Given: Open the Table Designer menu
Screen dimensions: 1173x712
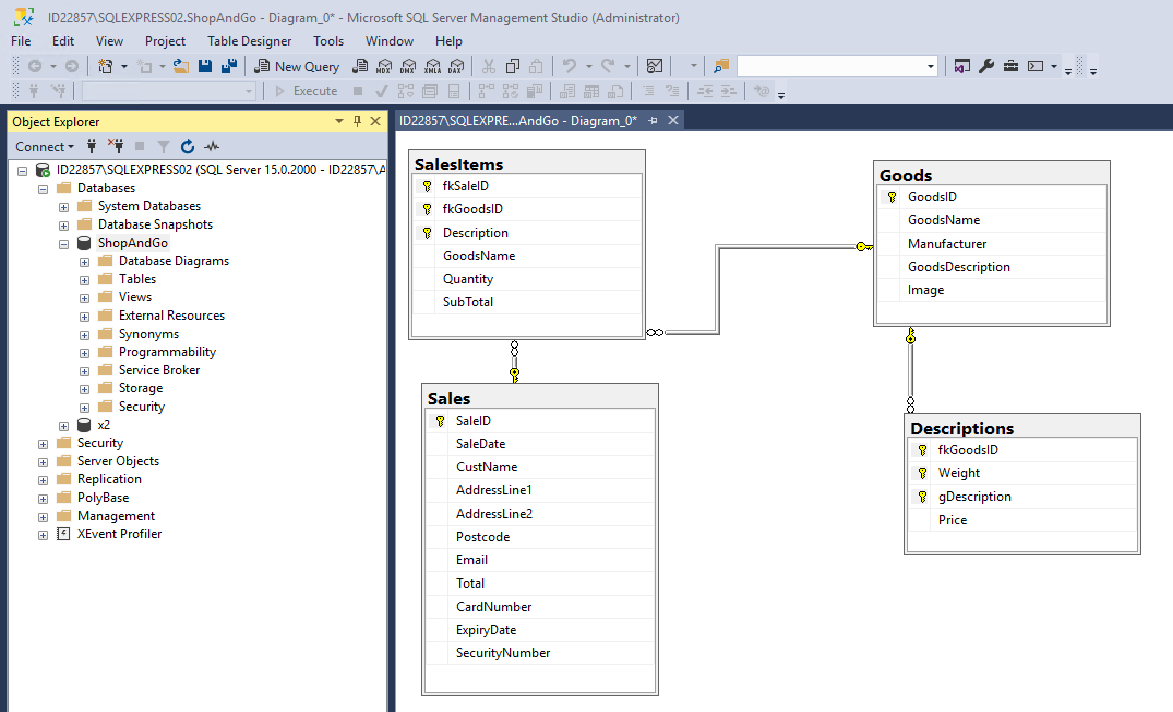Looking at the screenshot, I should coord(249,41).
